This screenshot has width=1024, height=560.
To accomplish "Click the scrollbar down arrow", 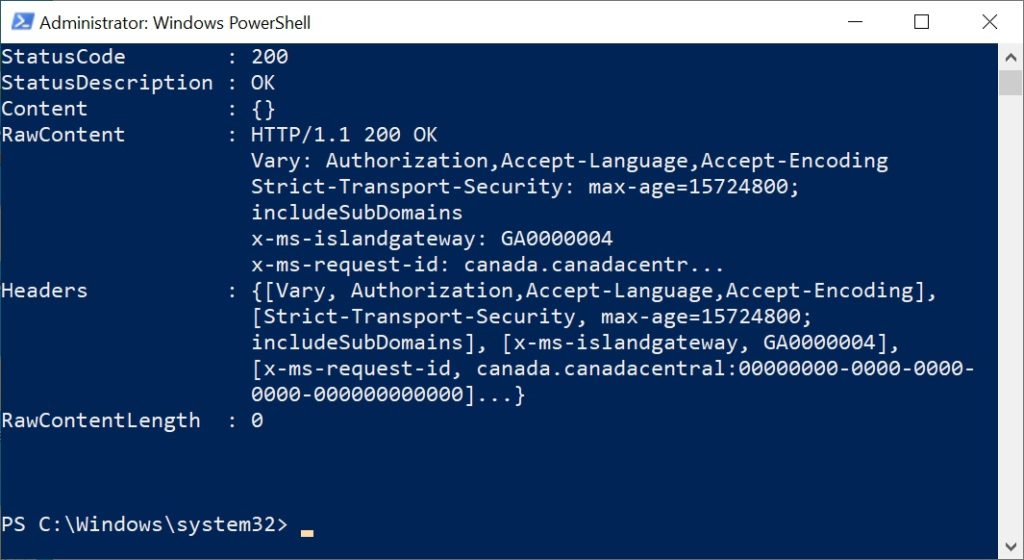I will 1010,546.
